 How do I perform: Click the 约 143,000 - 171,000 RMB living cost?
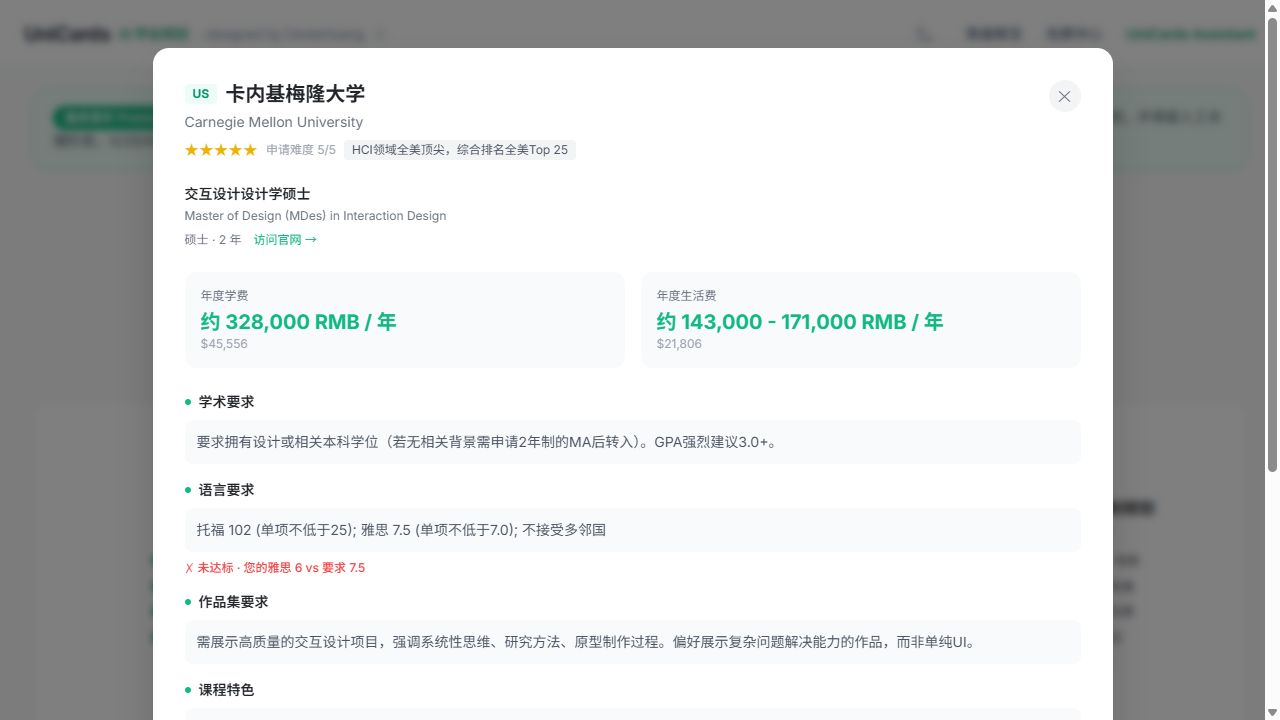800,322
